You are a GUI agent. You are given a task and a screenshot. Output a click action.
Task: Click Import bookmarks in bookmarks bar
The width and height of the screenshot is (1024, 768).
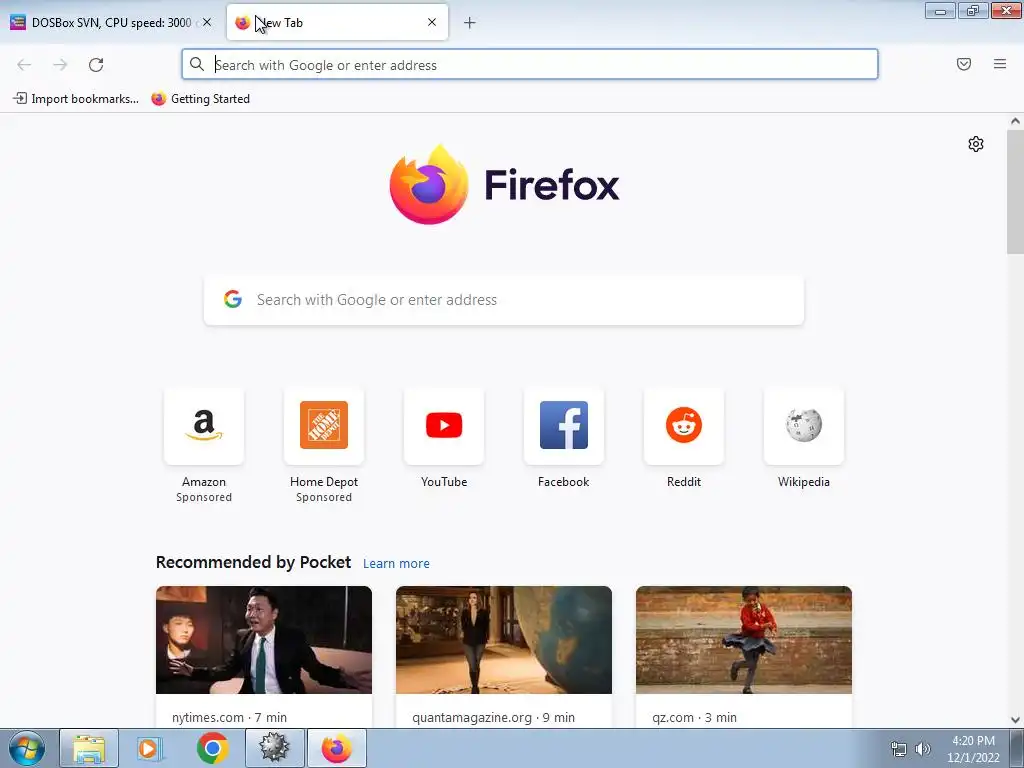(76, 99)
